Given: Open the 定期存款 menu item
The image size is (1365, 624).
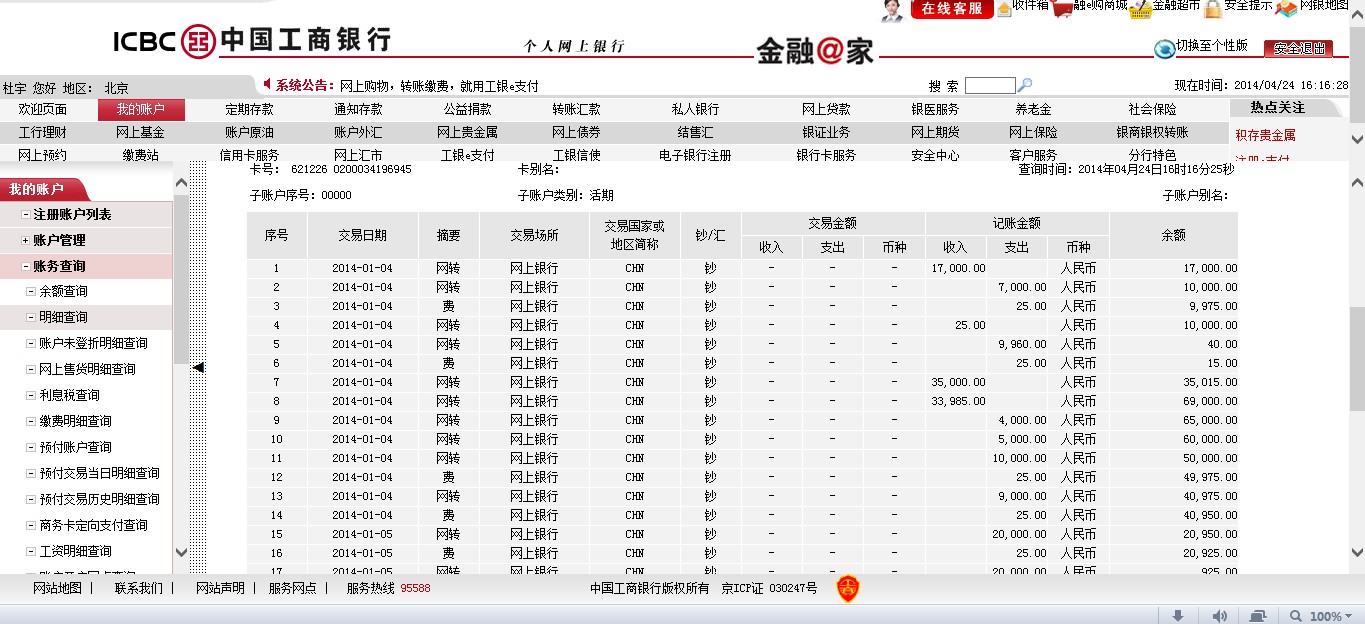Looking at the screenshot, I should click(x=249, y=109).
